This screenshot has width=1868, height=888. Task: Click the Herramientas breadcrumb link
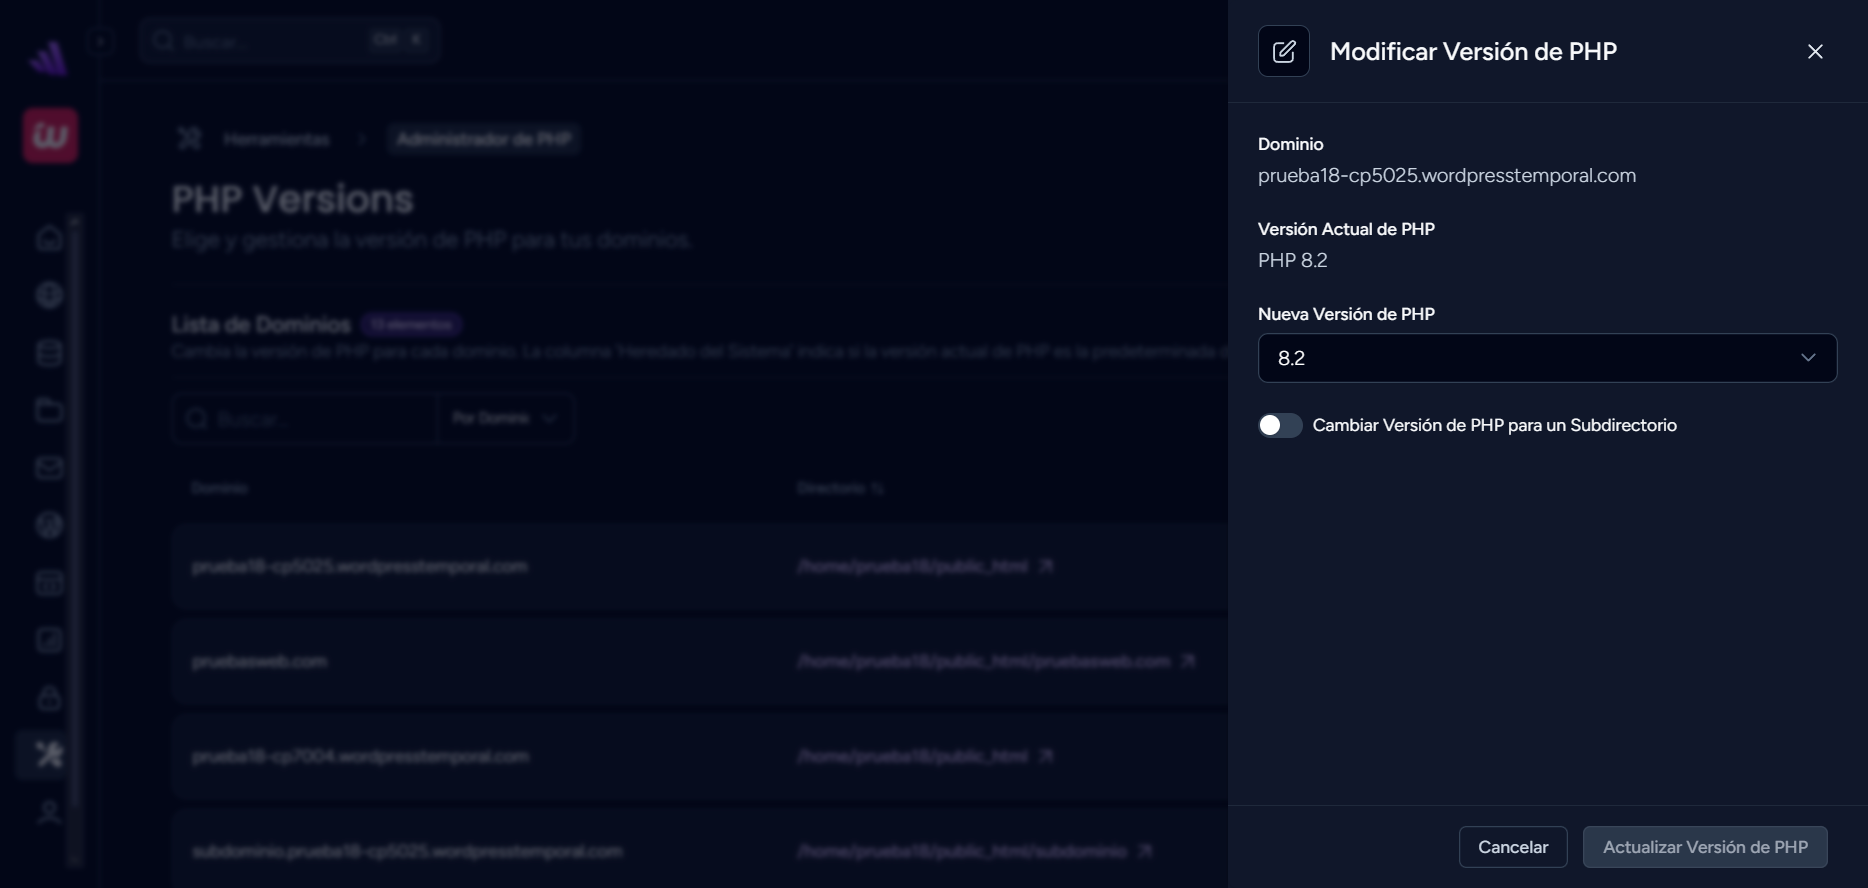click(276, 139)
